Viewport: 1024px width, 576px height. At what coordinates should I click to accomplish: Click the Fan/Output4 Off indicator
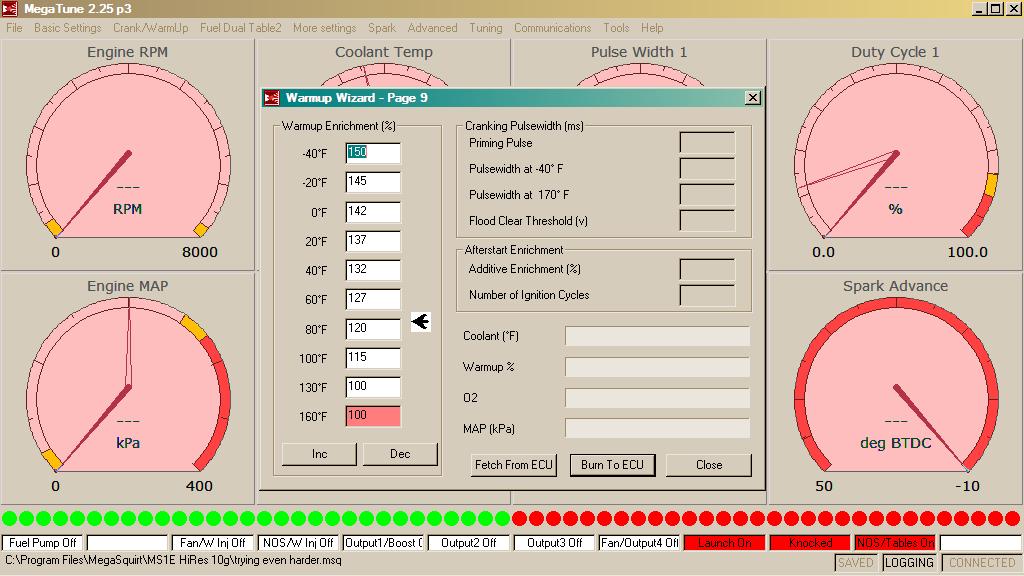click(639, 543)
